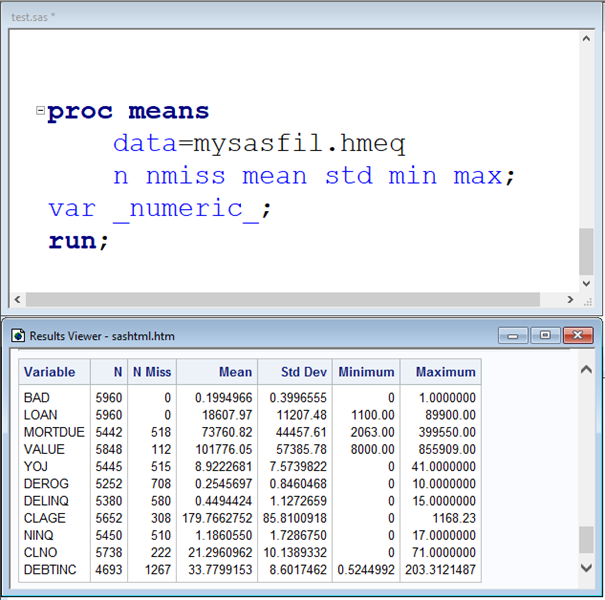Maximize the Results Viewer window
Screen dimensions: 605x600
(545, 336)
